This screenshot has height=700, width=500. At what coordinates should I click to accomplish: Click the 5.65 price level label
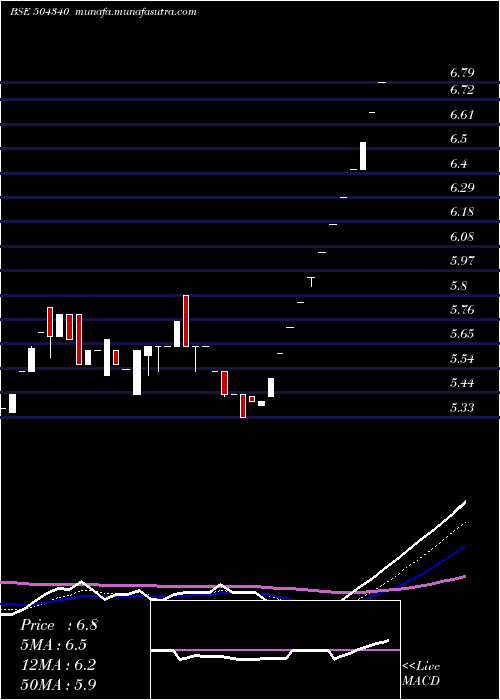462,334
